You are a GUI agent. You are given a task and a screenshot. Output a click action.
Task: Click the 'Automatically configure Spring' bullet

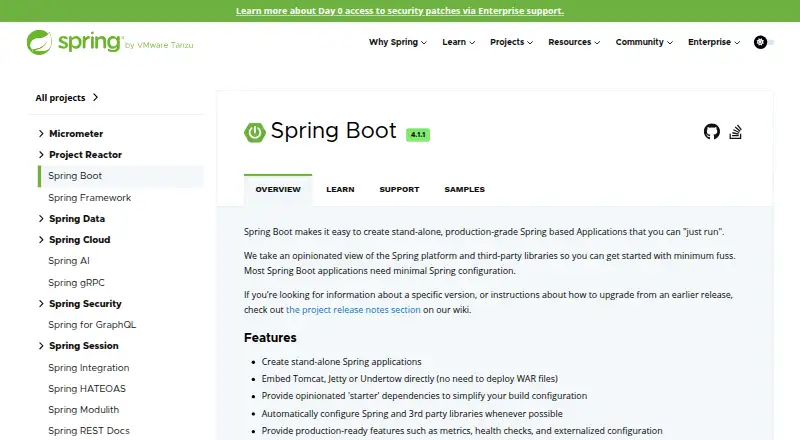[412, 413]
